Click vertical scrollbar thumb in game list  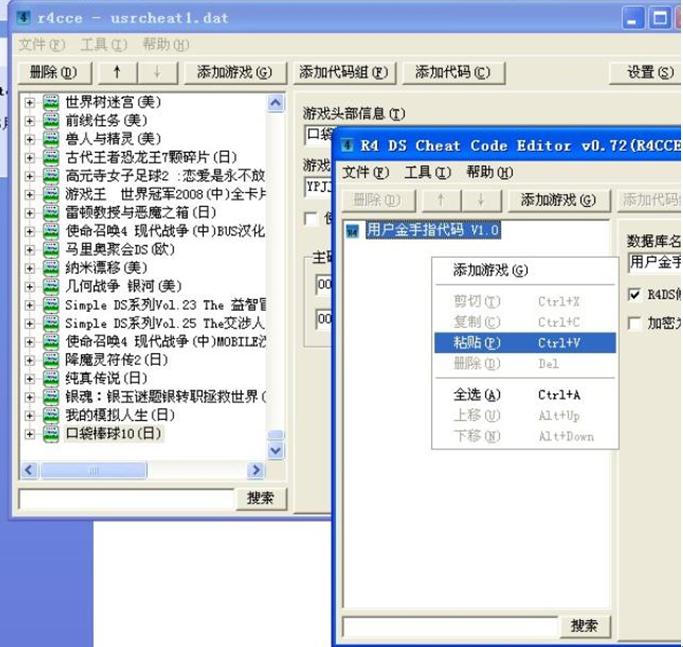pos(276,434)
